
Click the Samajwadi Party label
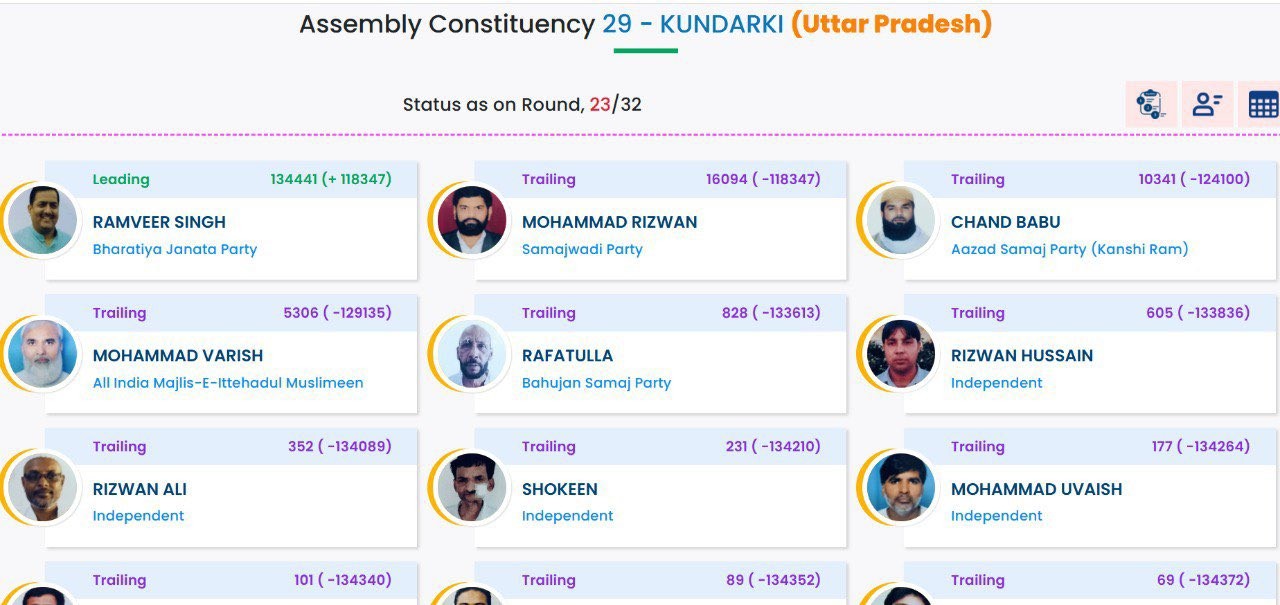(x=582, y=249)
